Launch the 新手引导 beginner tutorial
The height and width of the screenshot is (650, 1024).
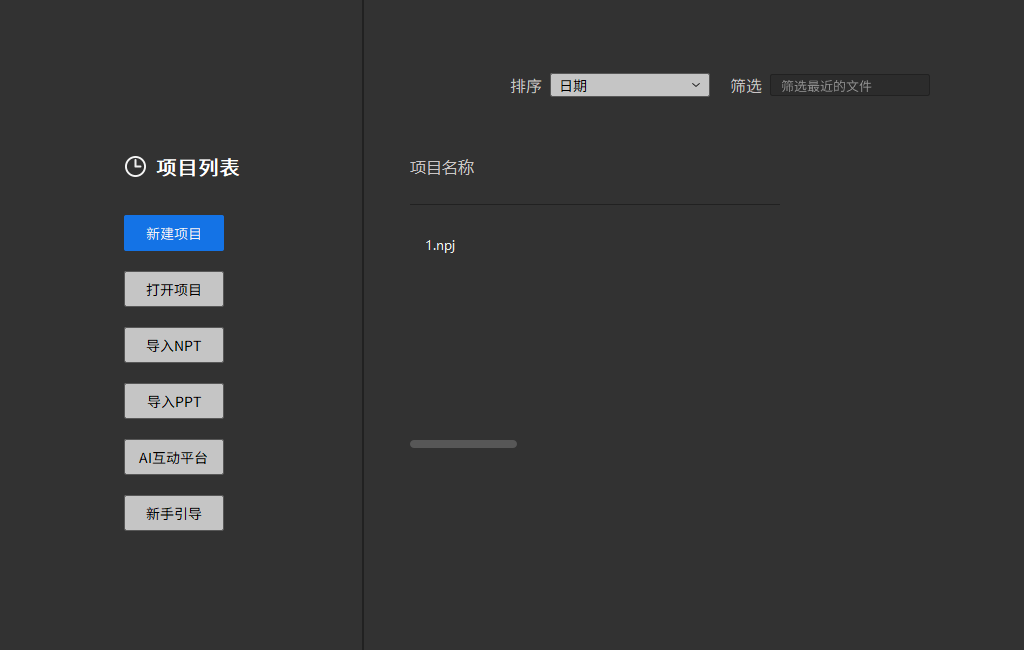click(x=173, y=513)
